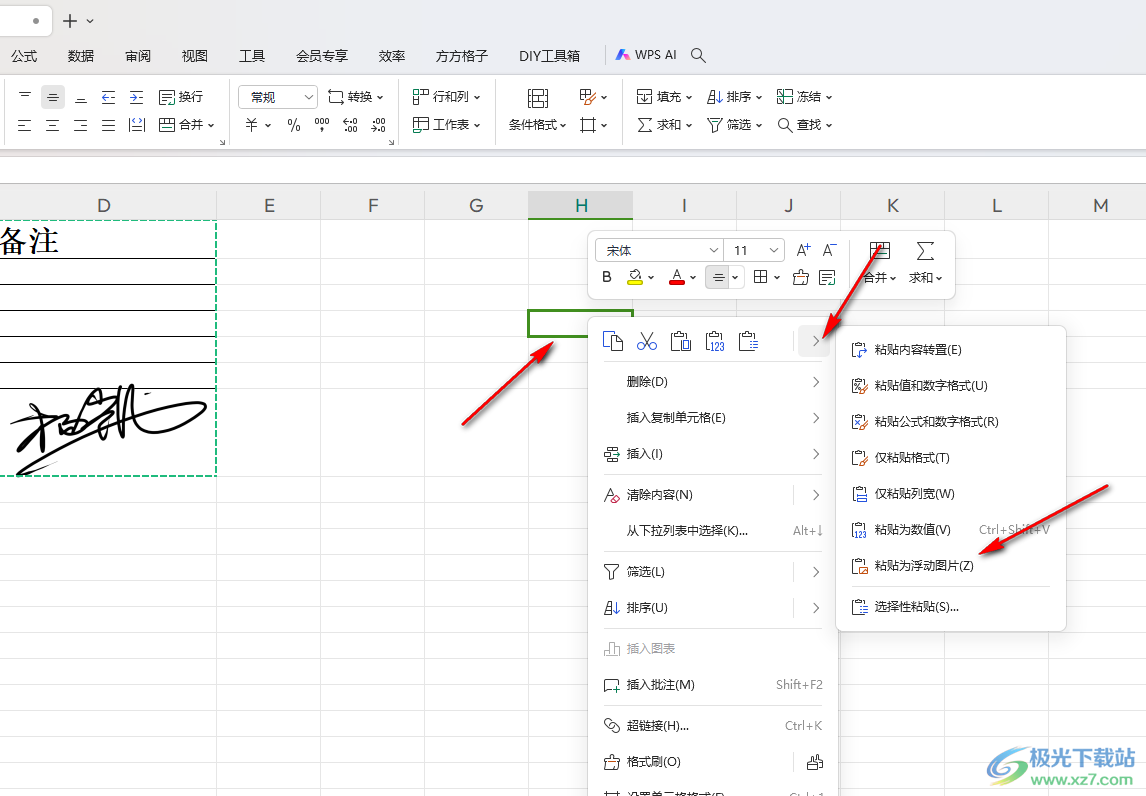Click the align left icon in ribbon
This screenshot has width=1146, height=796.
click(x=25, y=125)
